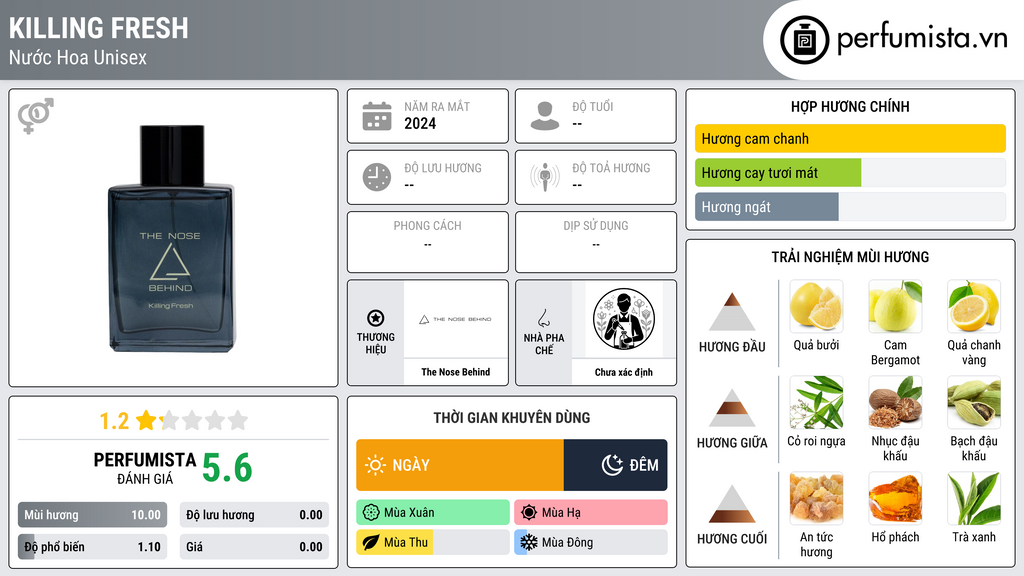Click the perfumer illustration avatar
Image resolution: width=1024 pixels, height=576 pixels.
click(x=624, y=319)
